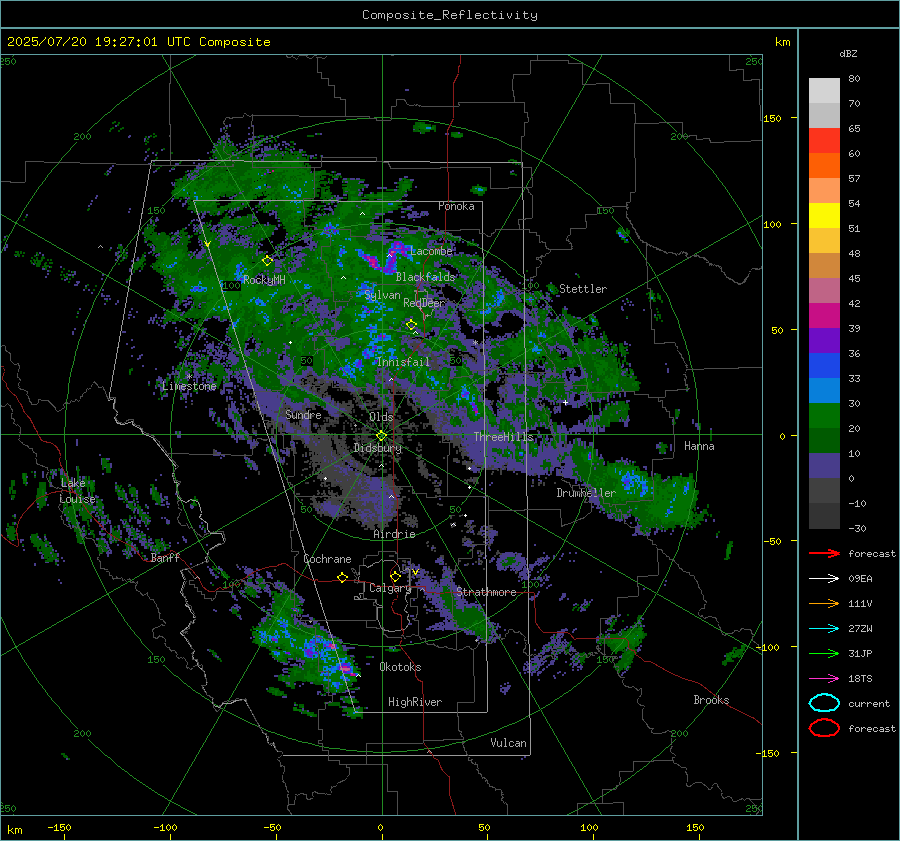Click the Limestone label

click(x=189, y=386)
